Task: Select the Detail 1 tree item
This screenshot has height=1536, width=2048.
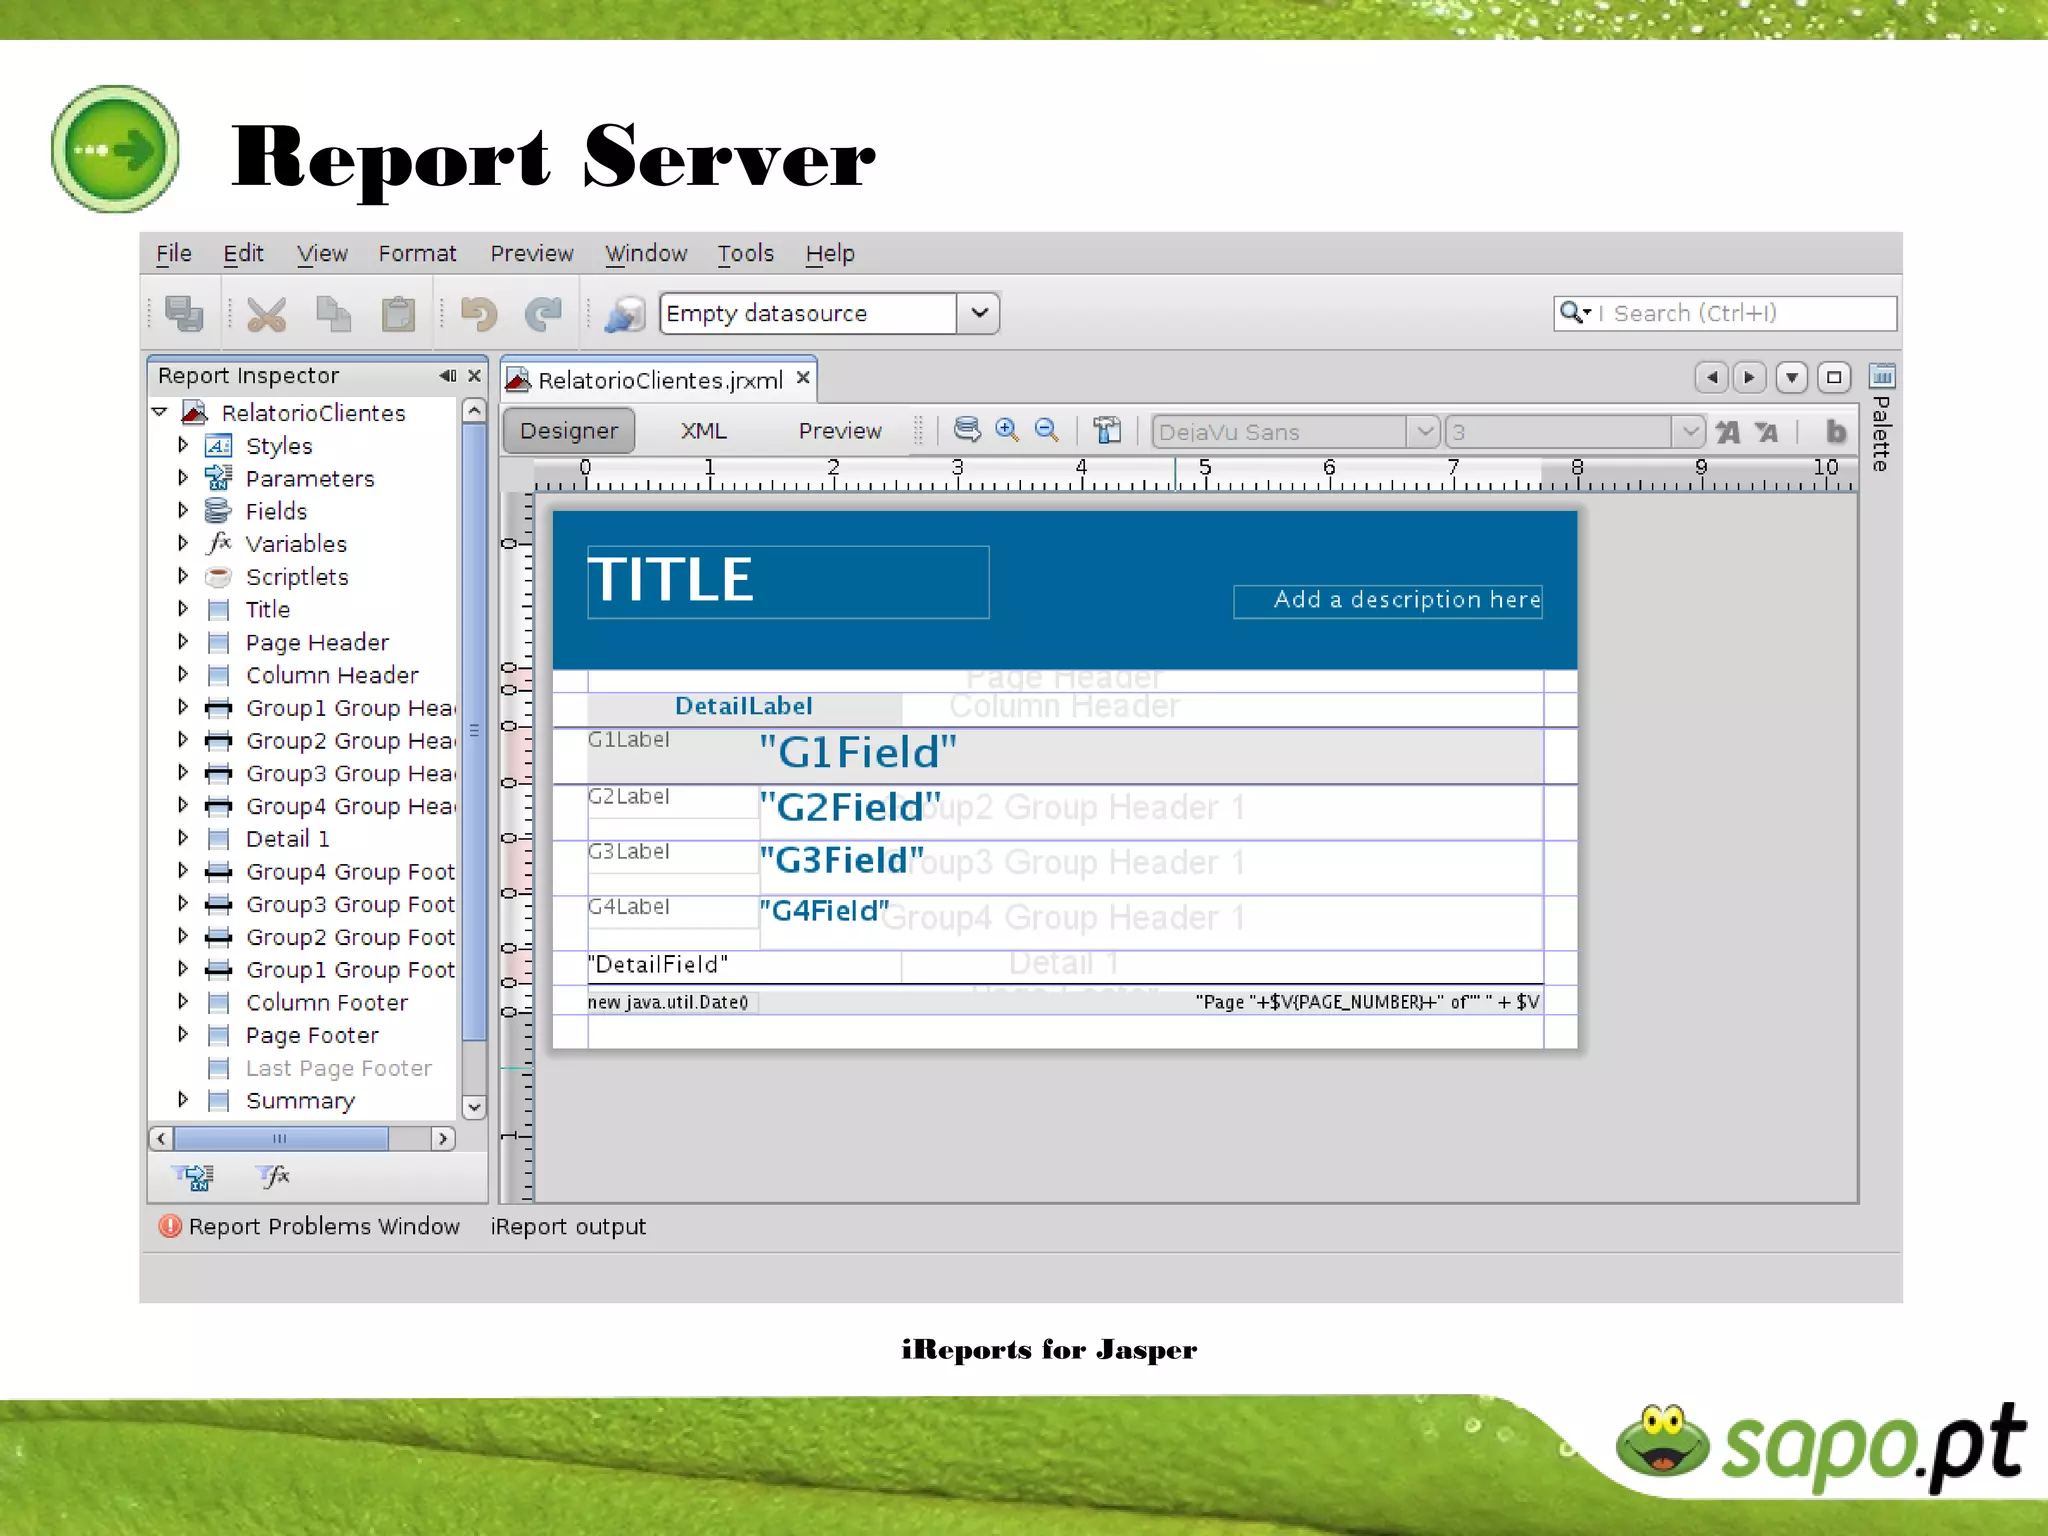Action: (287, 838)
